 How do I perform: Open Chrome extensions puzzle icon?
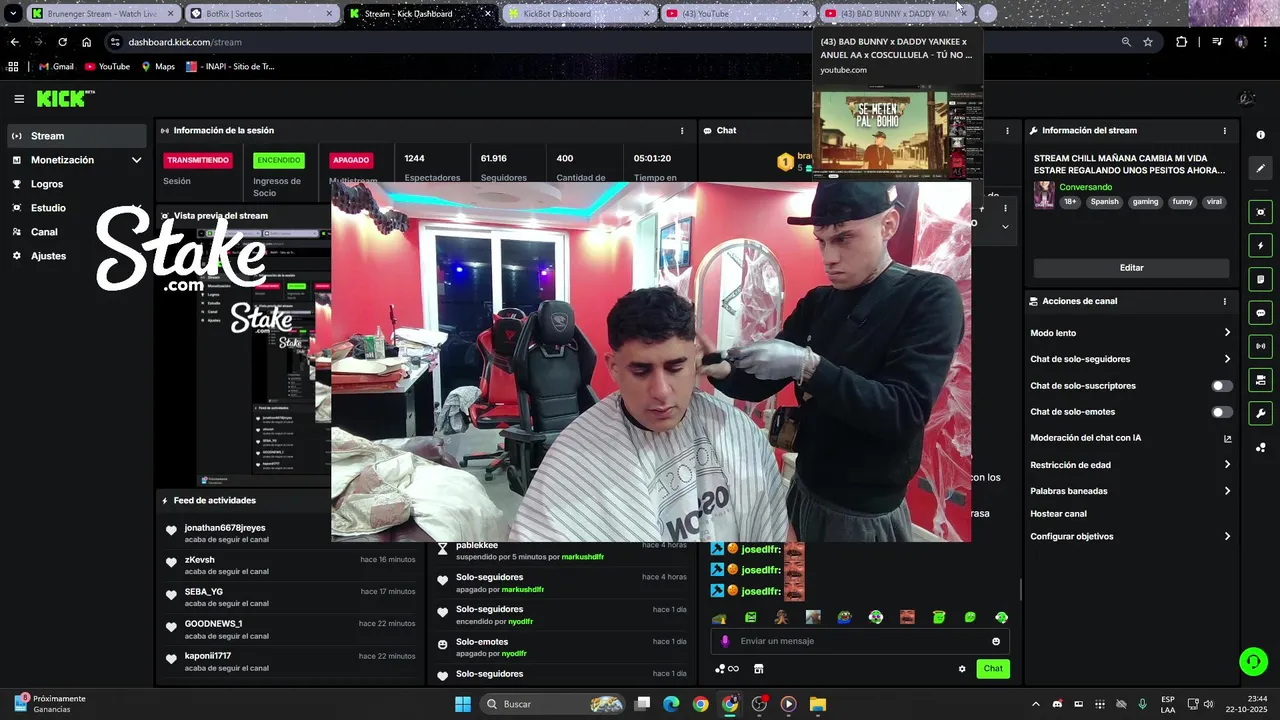pyautogui.click(x=1182, y=42)
